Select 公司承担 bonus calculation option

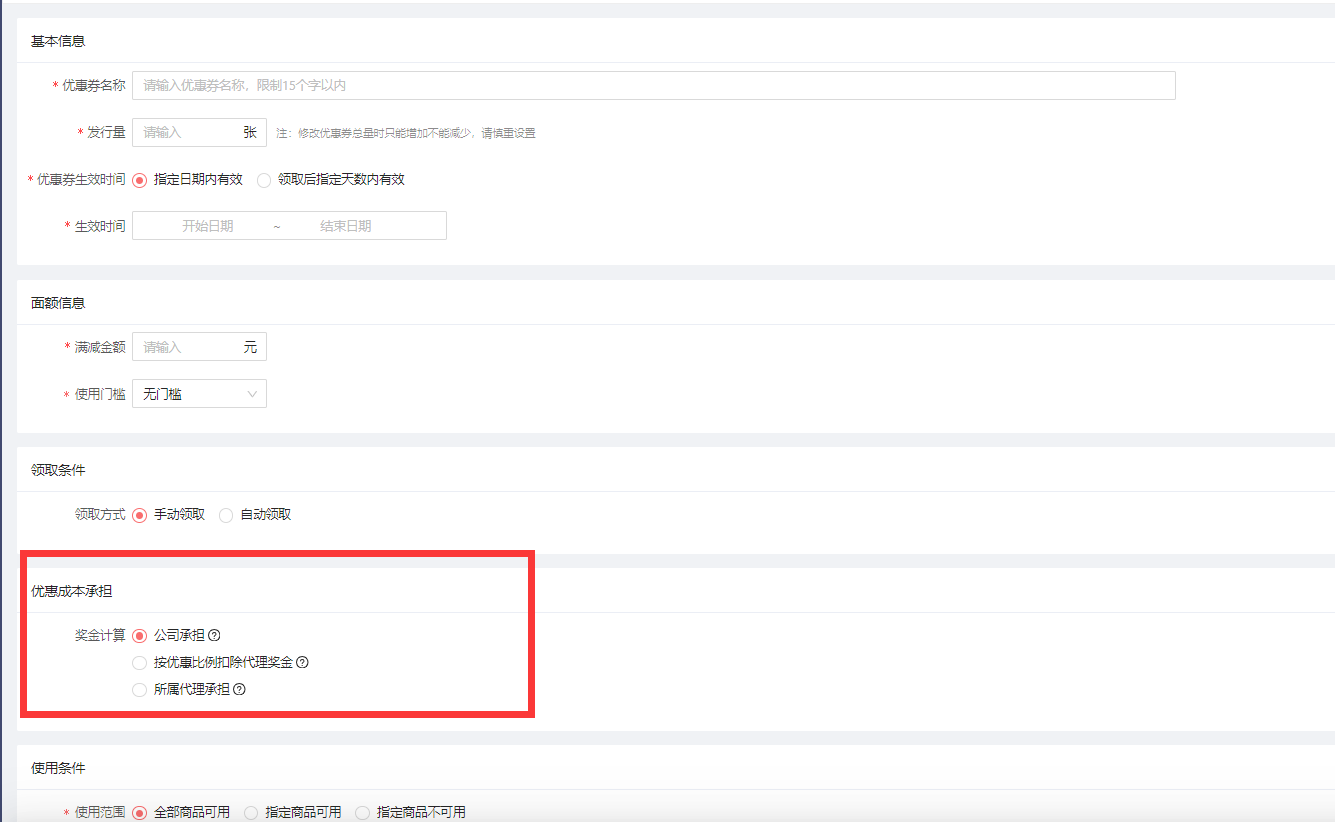point(140,635)
